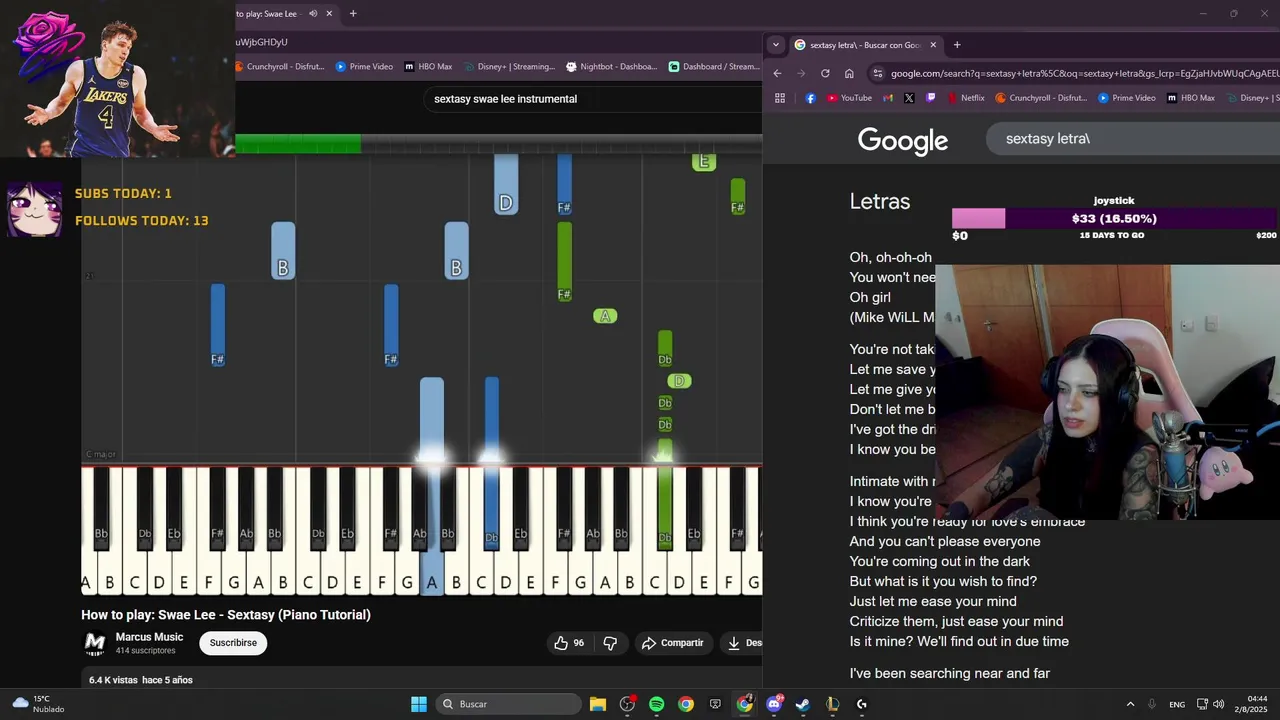1280x720 pixels.
Task: Show hidden system tray icons
Action: point(1130,704)
